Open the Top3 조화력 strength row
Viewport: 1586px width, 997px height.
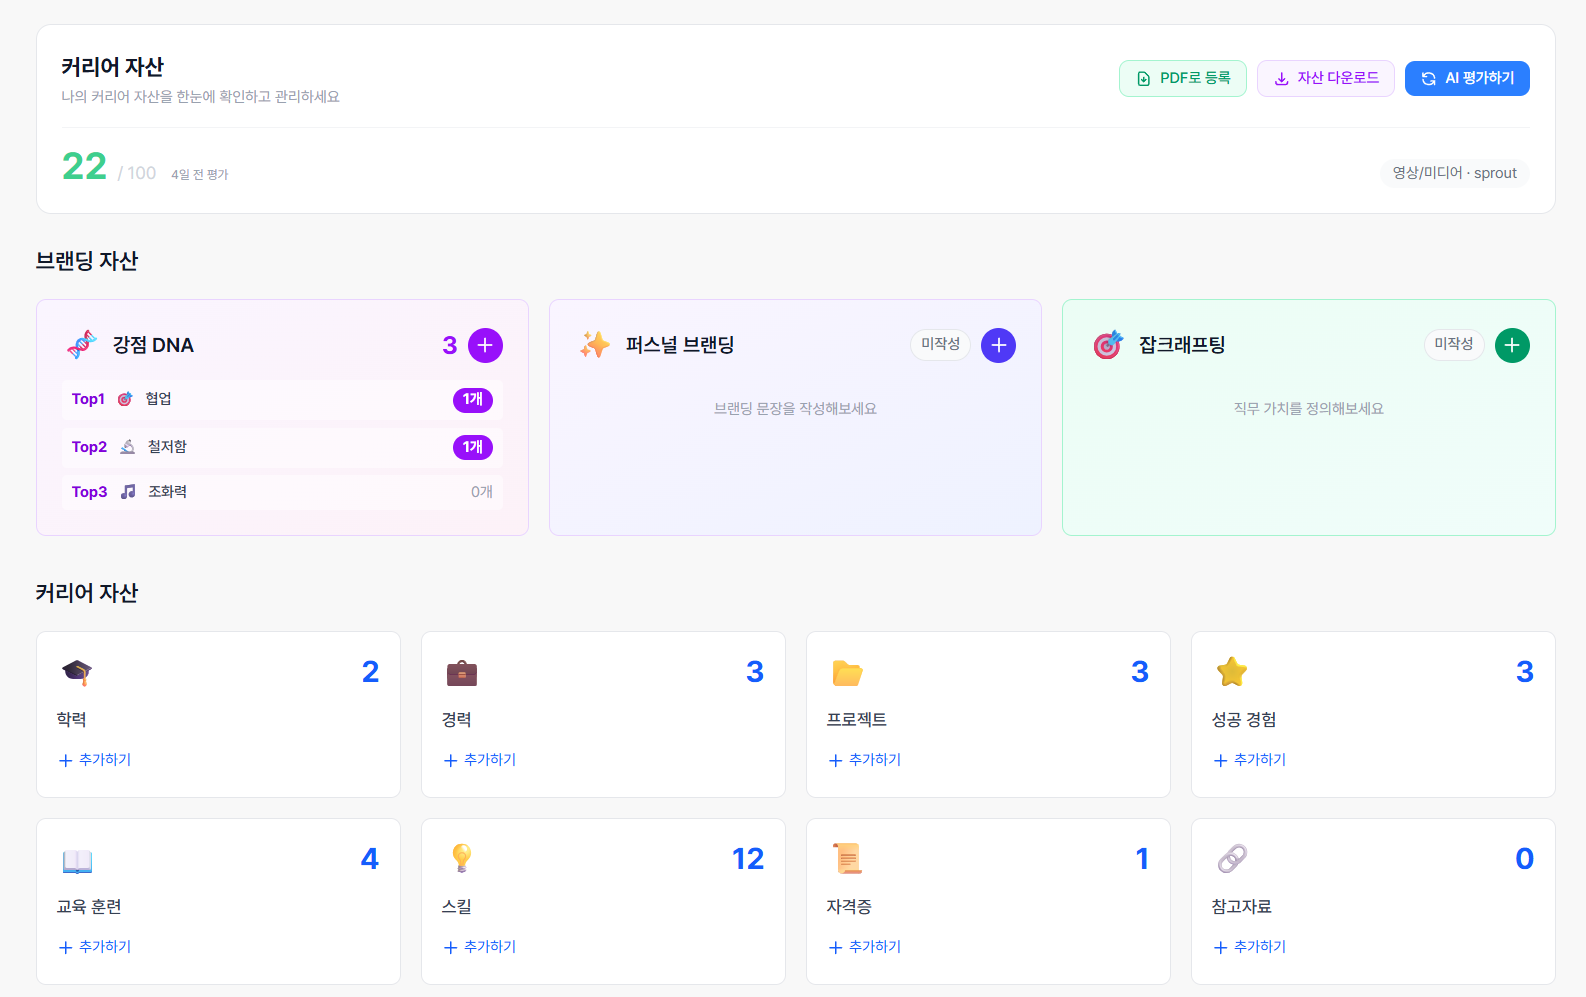point(282,492)
